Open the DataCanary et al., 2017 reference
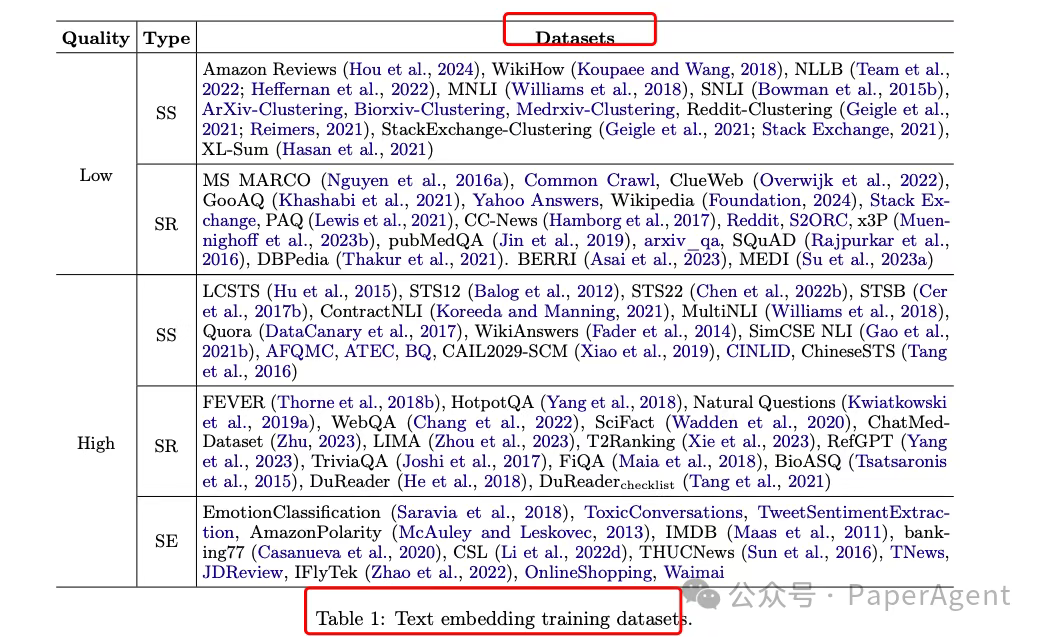This screenshot has width=1044, height=637. pyautogui.click(x=360, y=331)
